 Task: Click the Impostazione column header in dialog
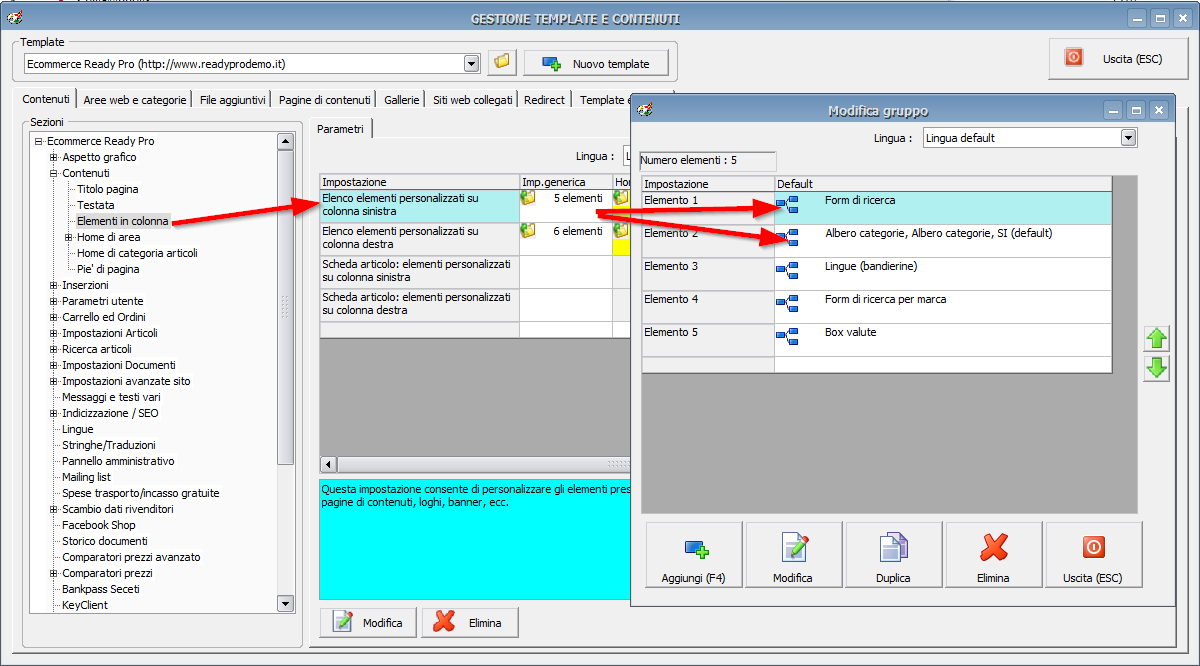coord(708,184)
